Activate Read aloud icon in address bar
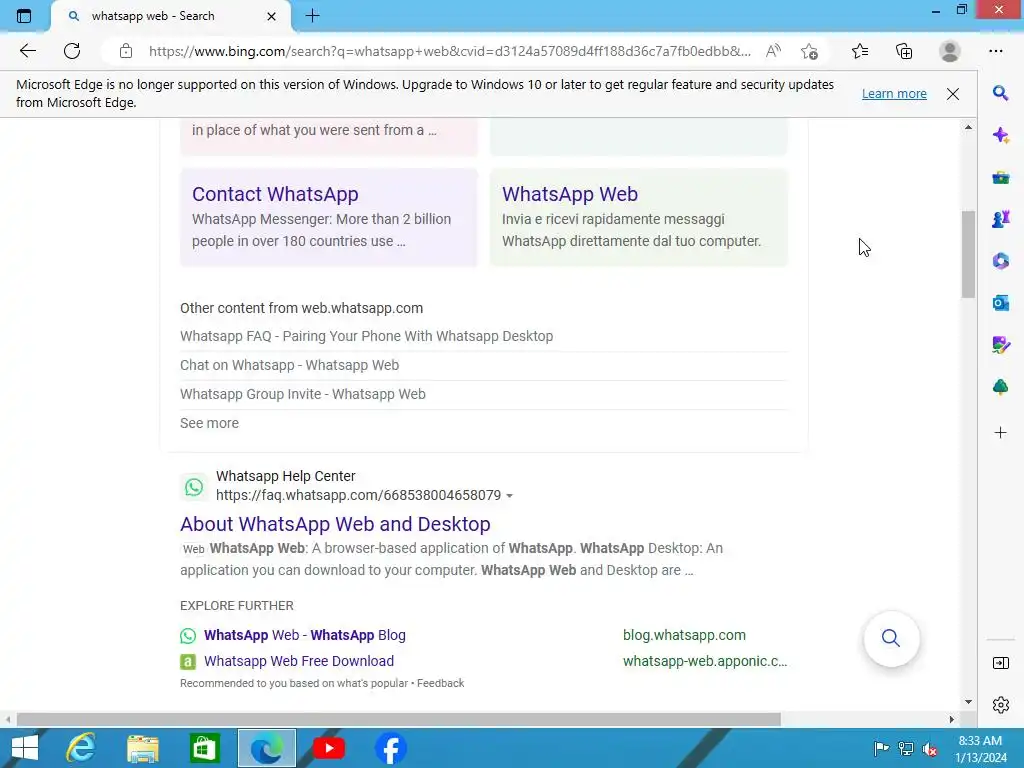This screenshot has height=768, width=1024. point(773,51)
